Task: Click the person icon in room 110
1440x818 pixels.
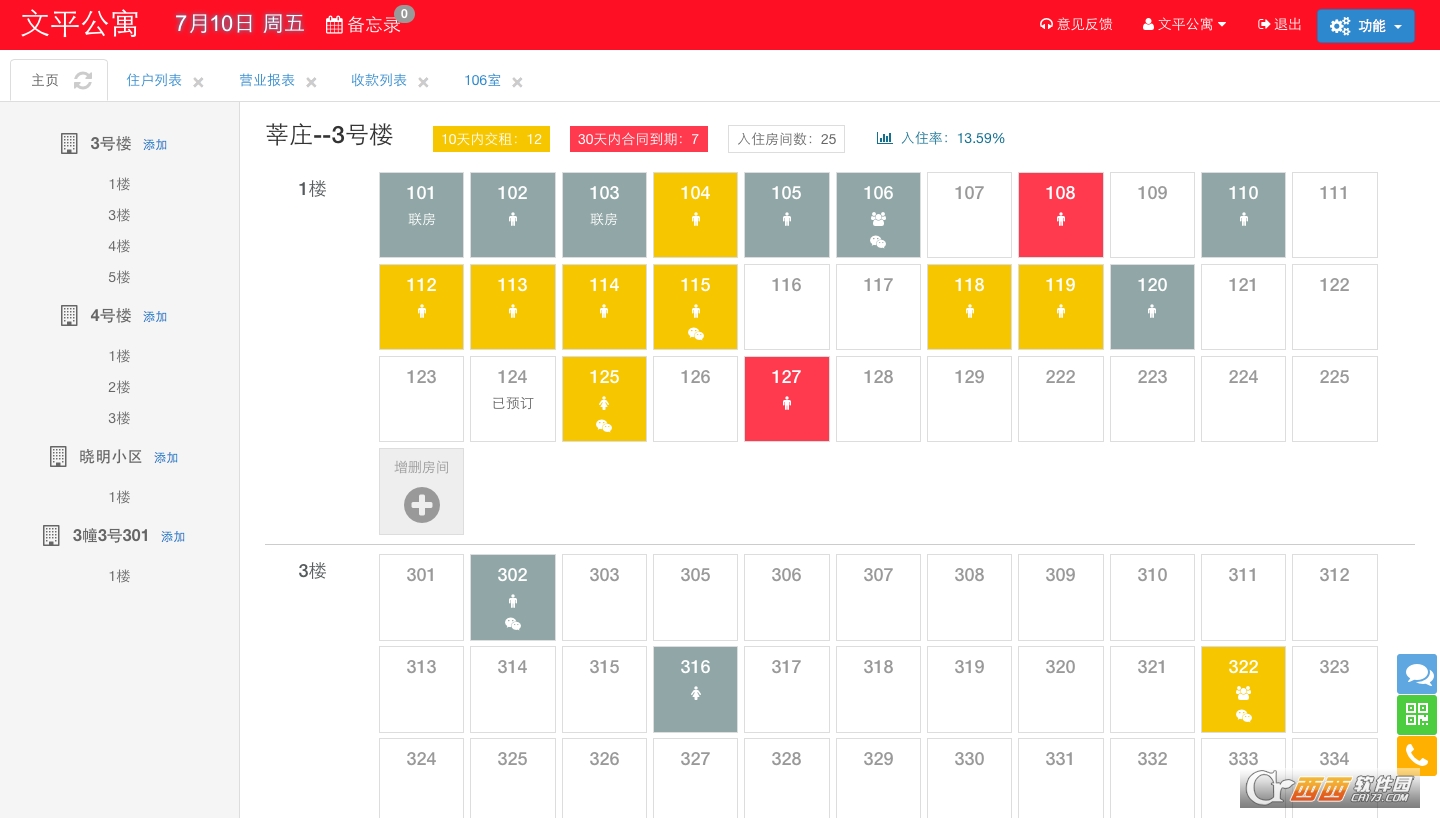Action: 1243,219
